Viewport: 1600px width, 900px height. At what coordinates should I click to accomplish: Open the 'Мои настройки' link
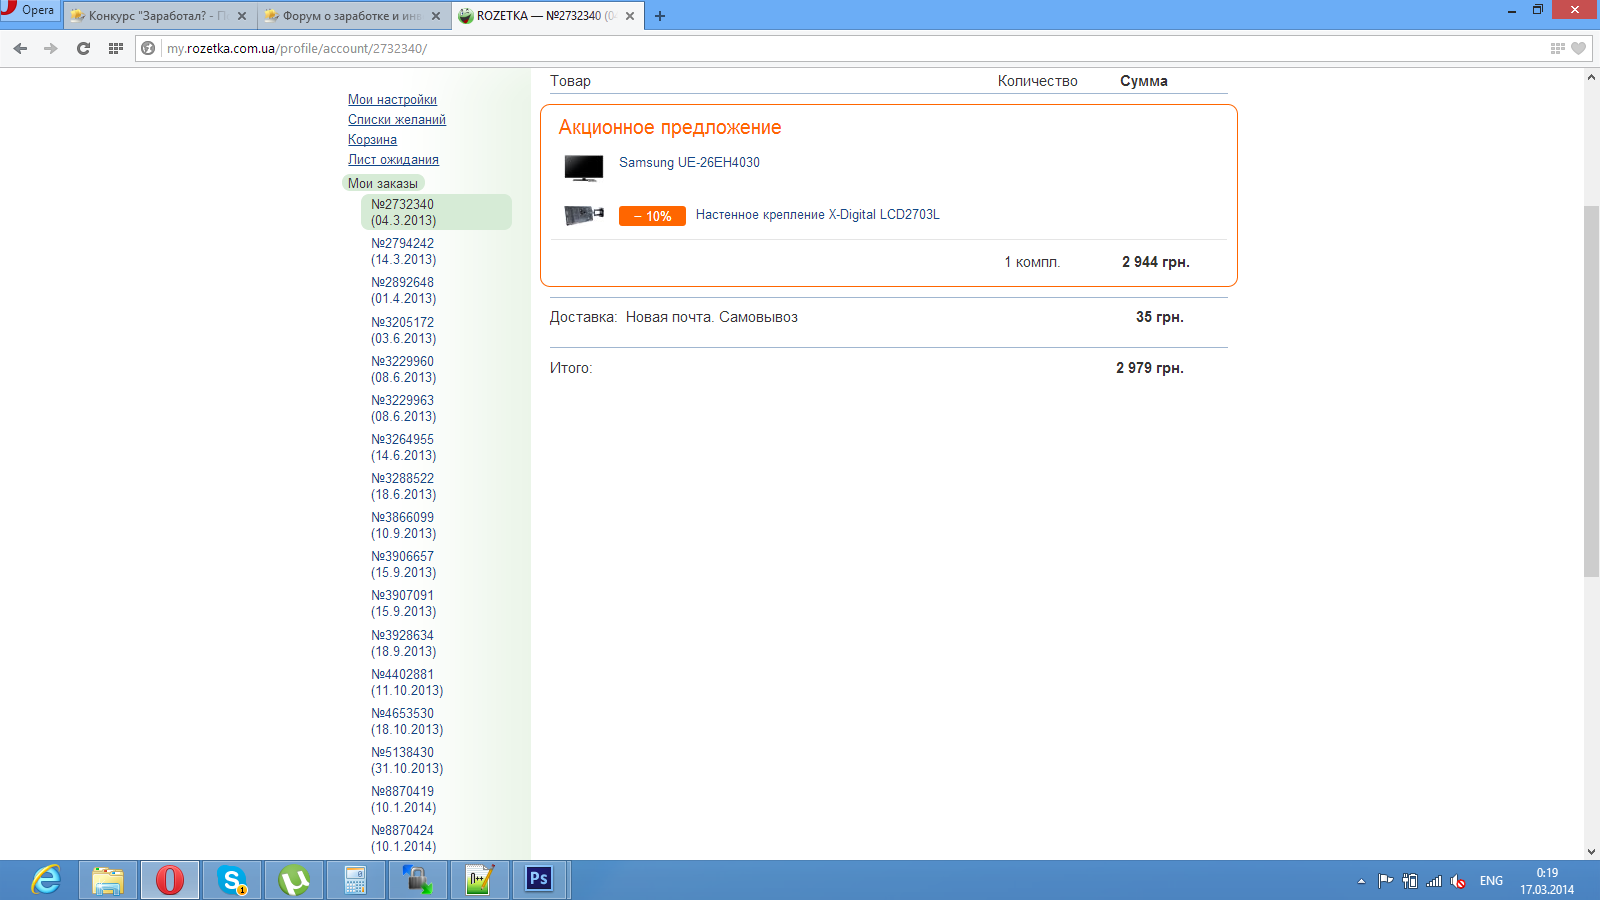pyautogui.click(x=392, y=100)
